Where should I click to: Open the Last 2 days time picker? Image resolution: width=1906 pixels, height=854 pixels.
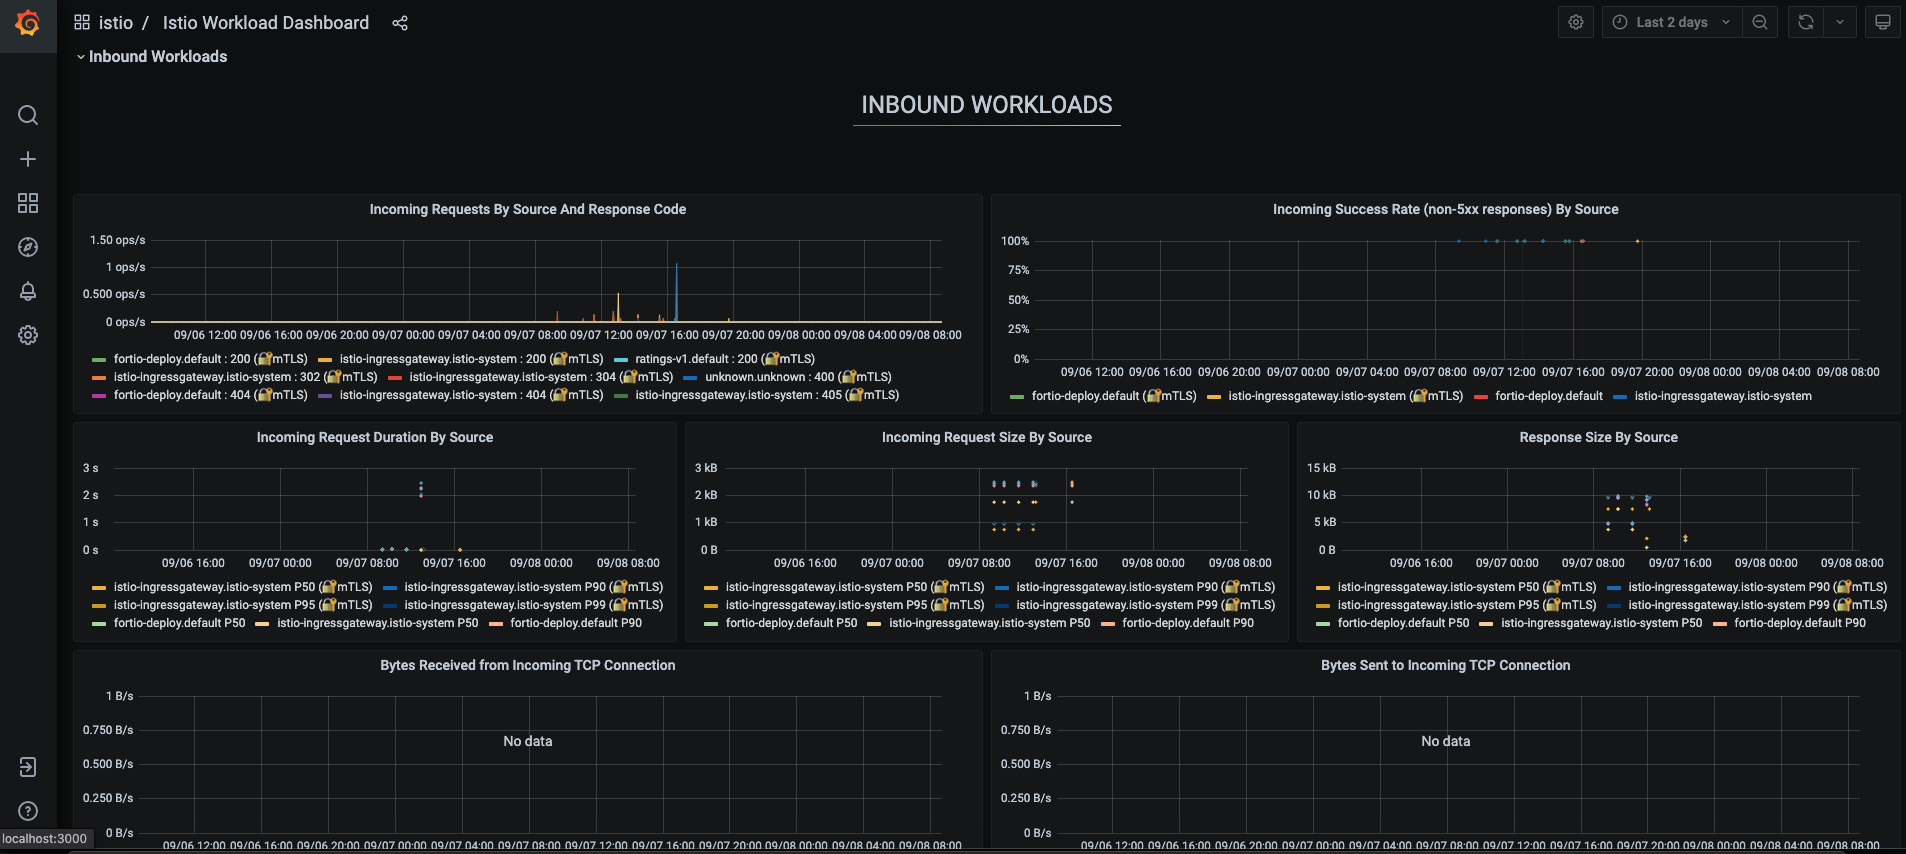tap(1670, 22)
